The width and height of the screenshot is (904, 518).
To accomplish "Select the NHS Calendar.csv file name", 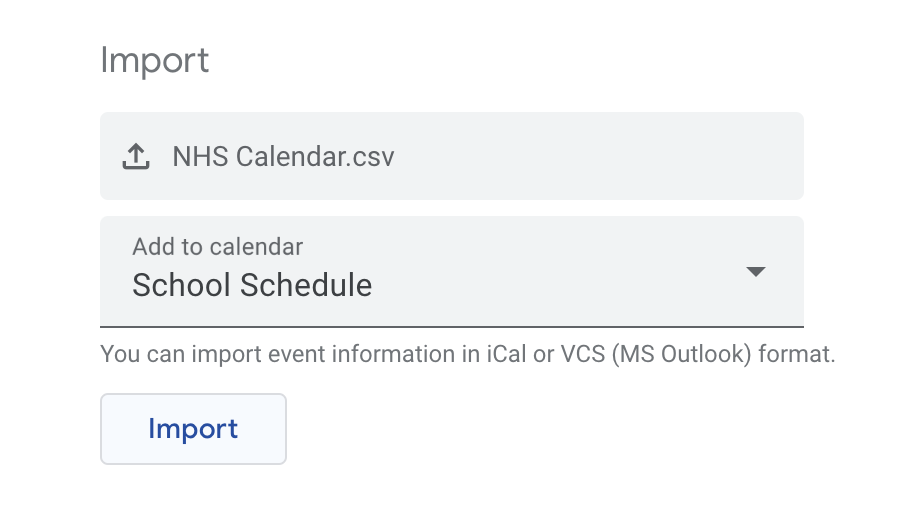I will click(283, 156).
